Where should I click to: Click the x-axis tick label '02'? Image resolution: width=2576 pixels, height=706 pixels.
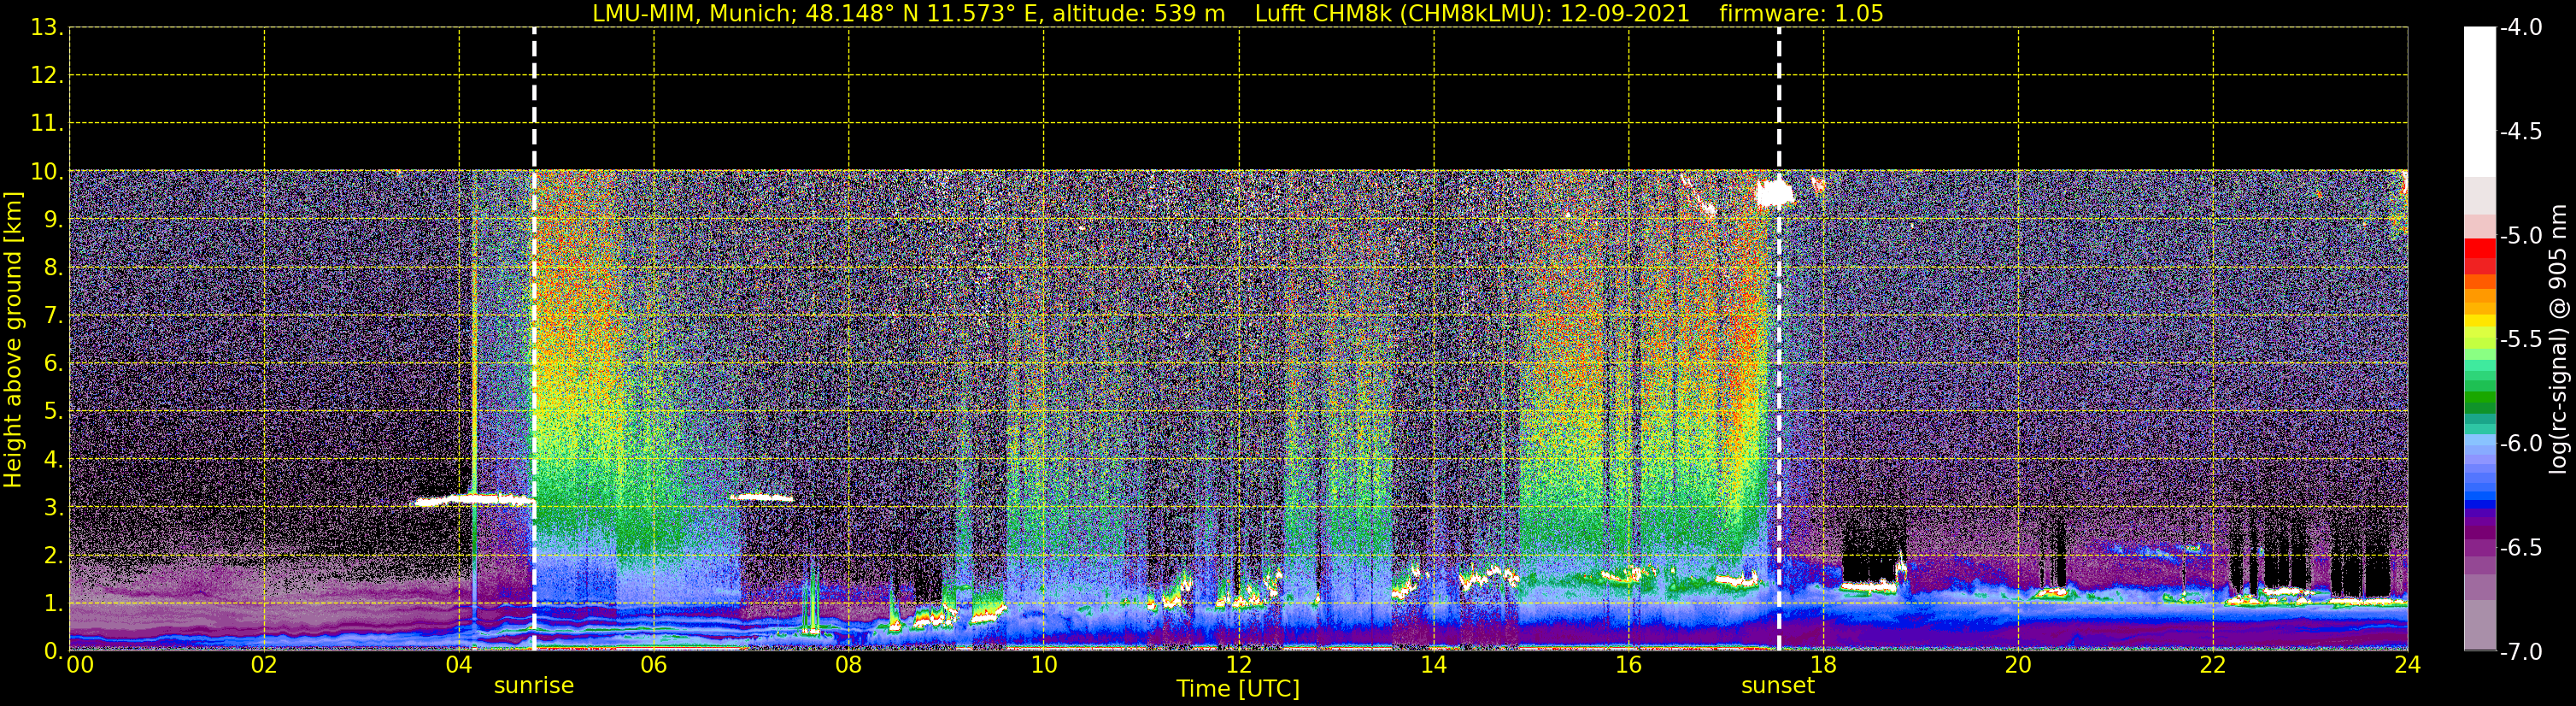tap(263, 665)
